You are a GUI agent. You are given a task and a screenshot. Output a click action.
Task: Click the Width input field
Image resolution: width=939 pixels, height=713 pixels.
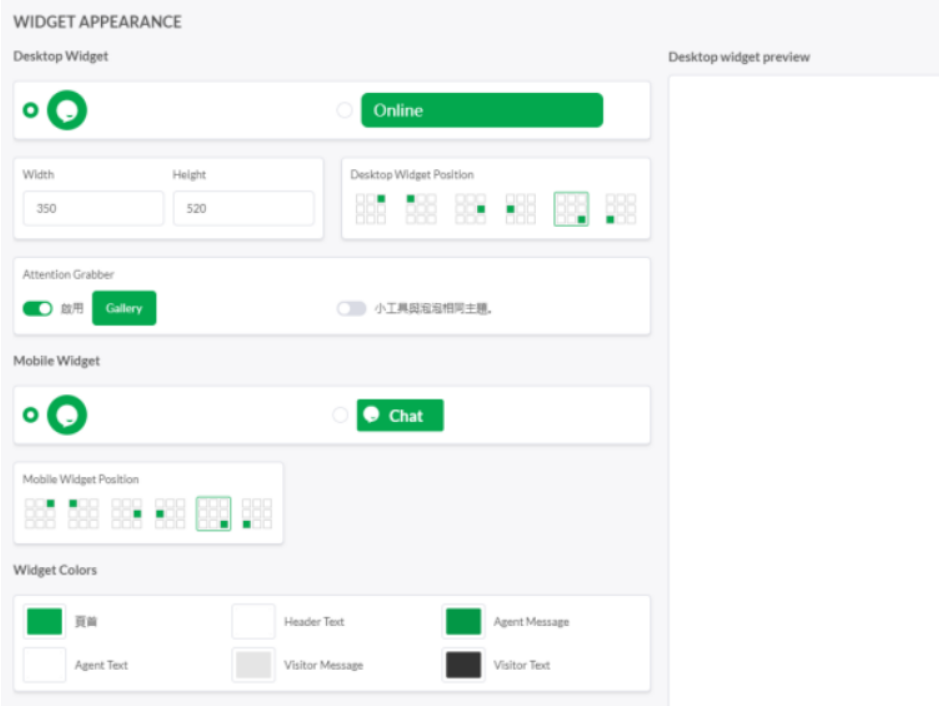click(93, 209)
